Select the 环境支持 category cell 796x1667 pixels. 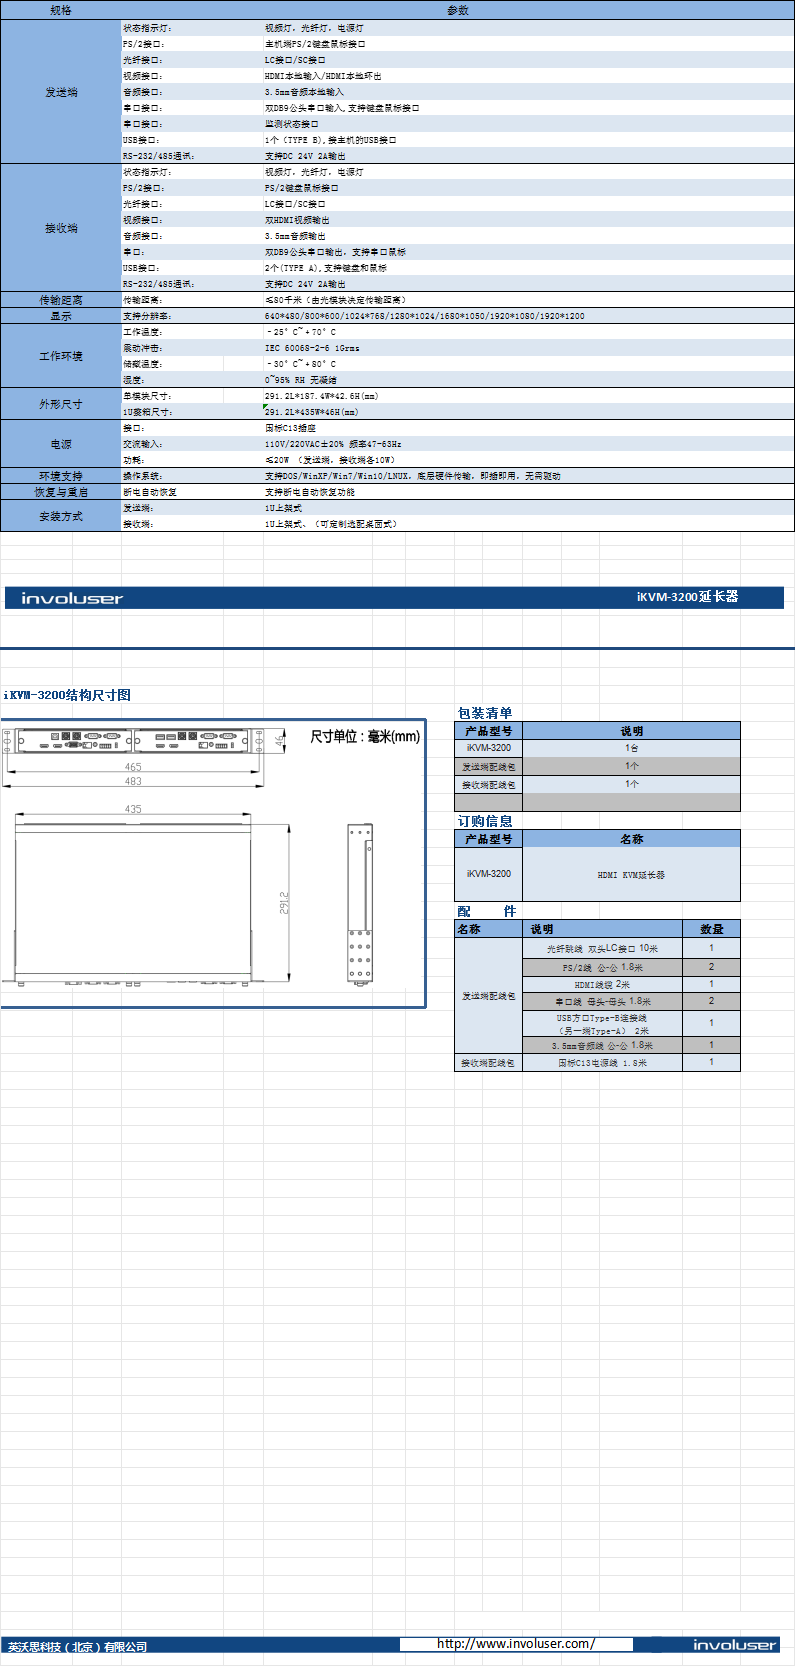61,476
